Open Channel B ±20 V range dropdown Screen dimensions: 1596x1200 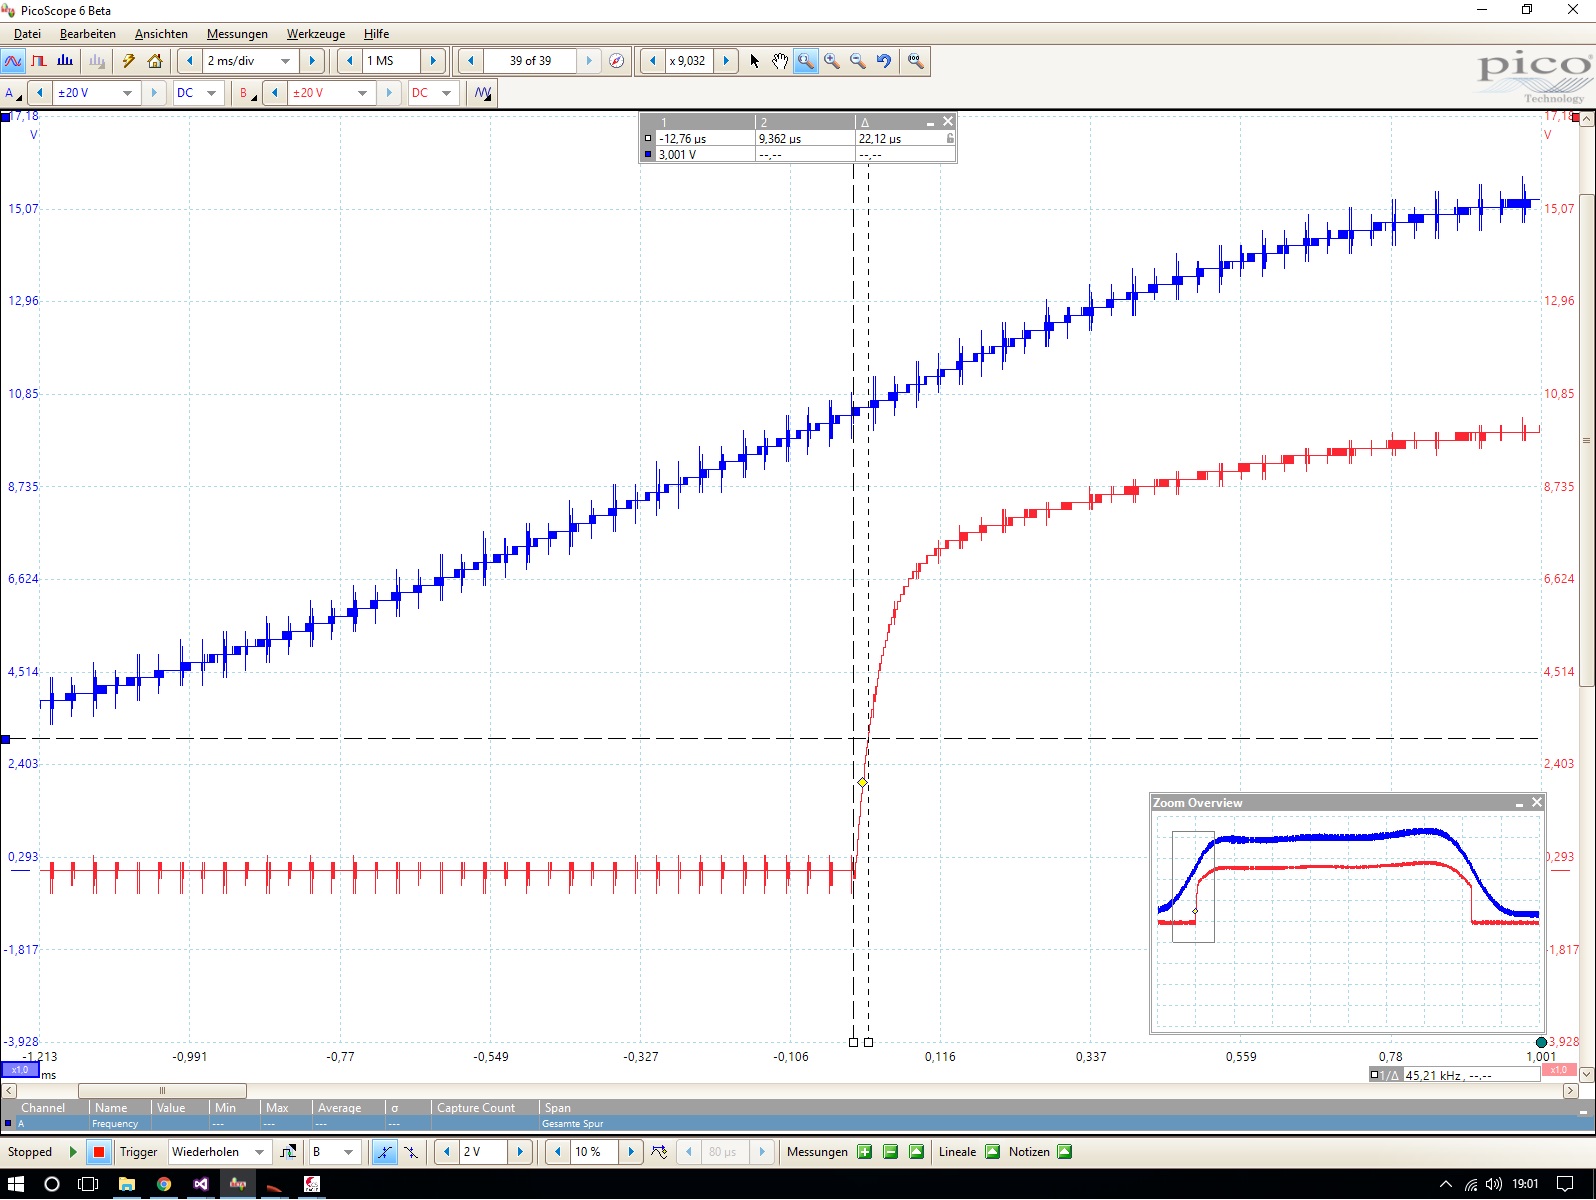click(x=362, y=93)
